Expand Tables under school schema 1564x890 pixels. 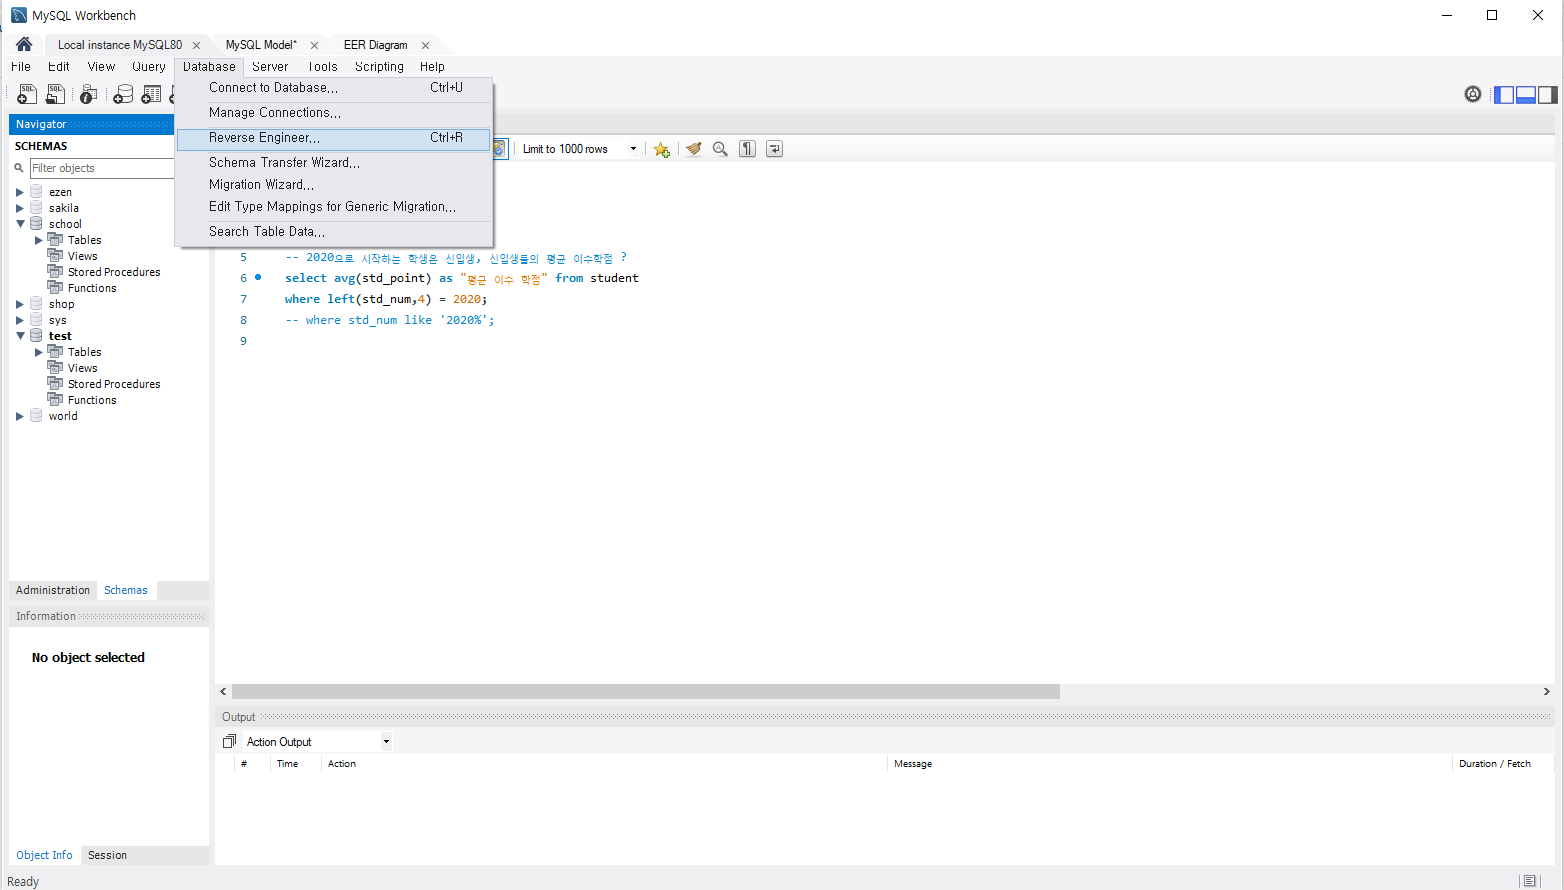click(x=39, y=240)
